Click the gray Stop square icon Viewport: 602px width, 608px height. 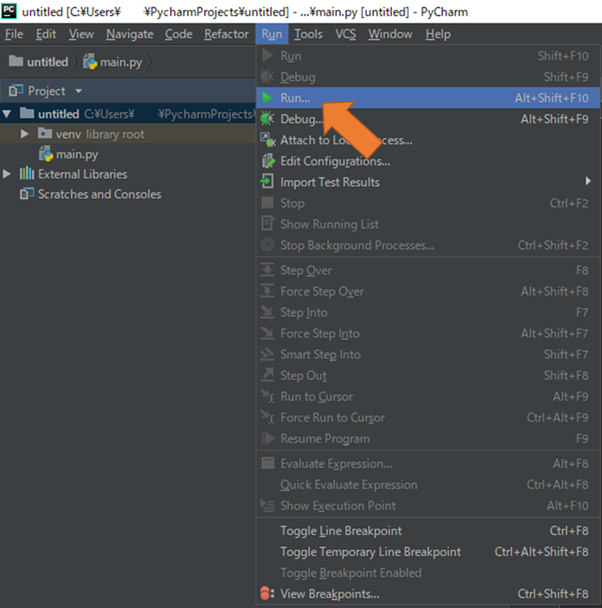[x=267, y=202]
